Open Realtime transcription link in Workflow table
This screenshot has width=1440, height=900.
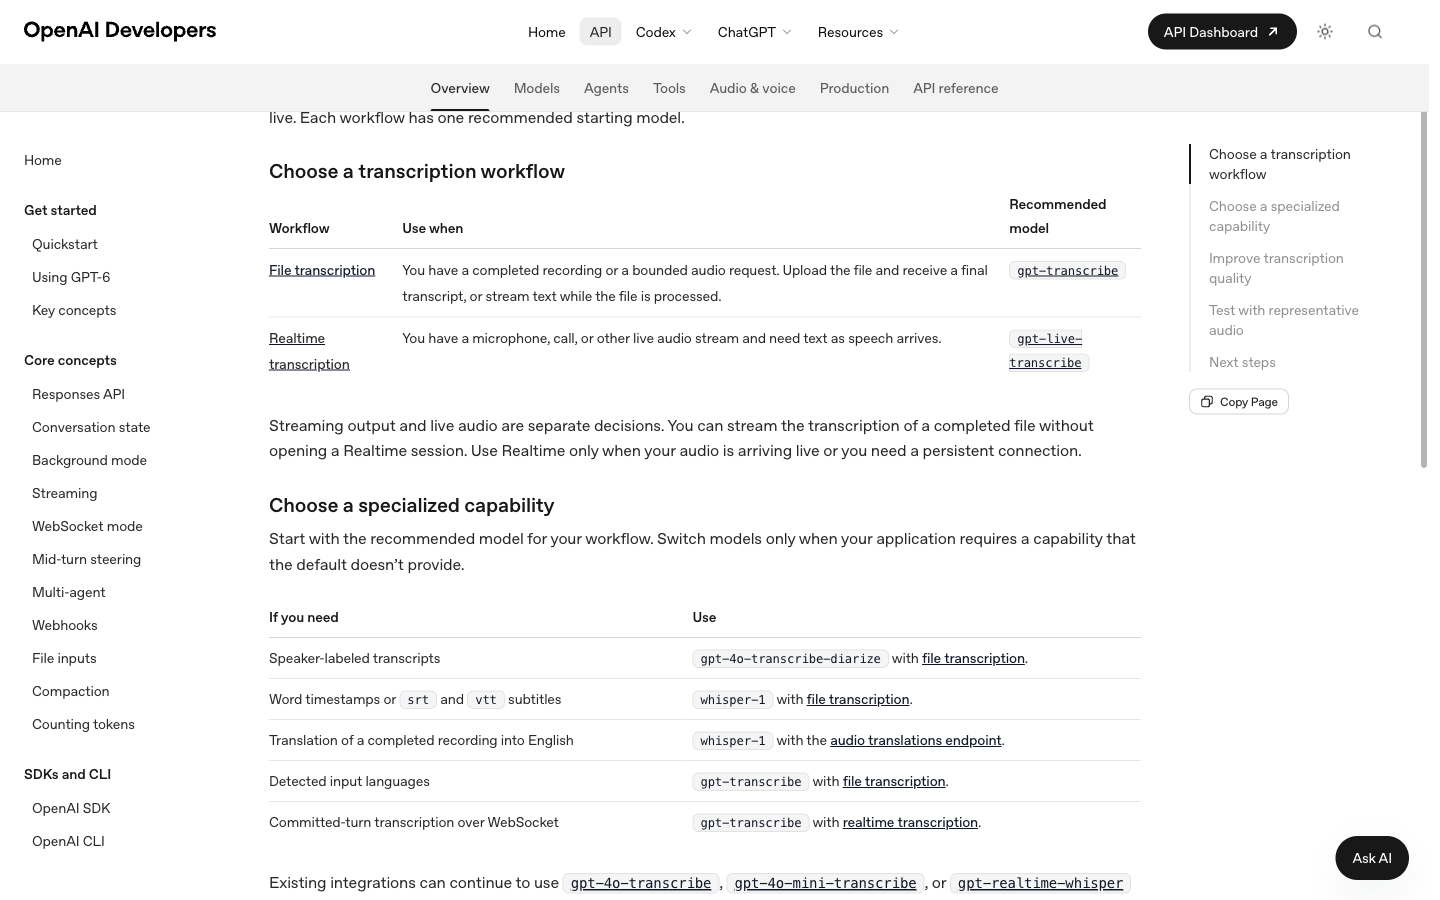coord(309,351)
